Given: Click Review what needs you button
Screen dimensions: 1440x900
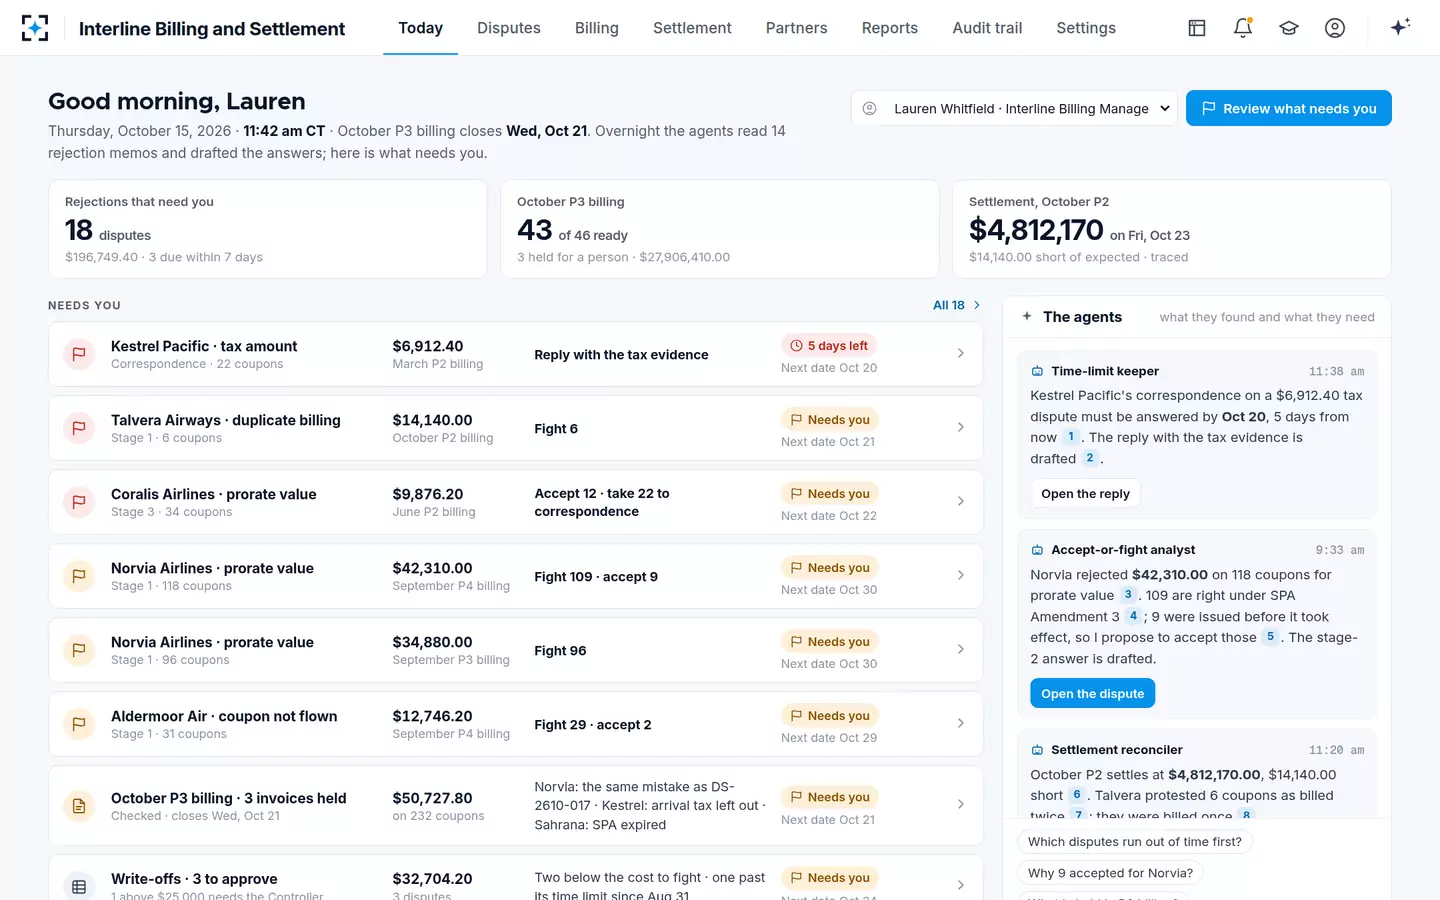Looking at the screenshot, I should 1289,108.
